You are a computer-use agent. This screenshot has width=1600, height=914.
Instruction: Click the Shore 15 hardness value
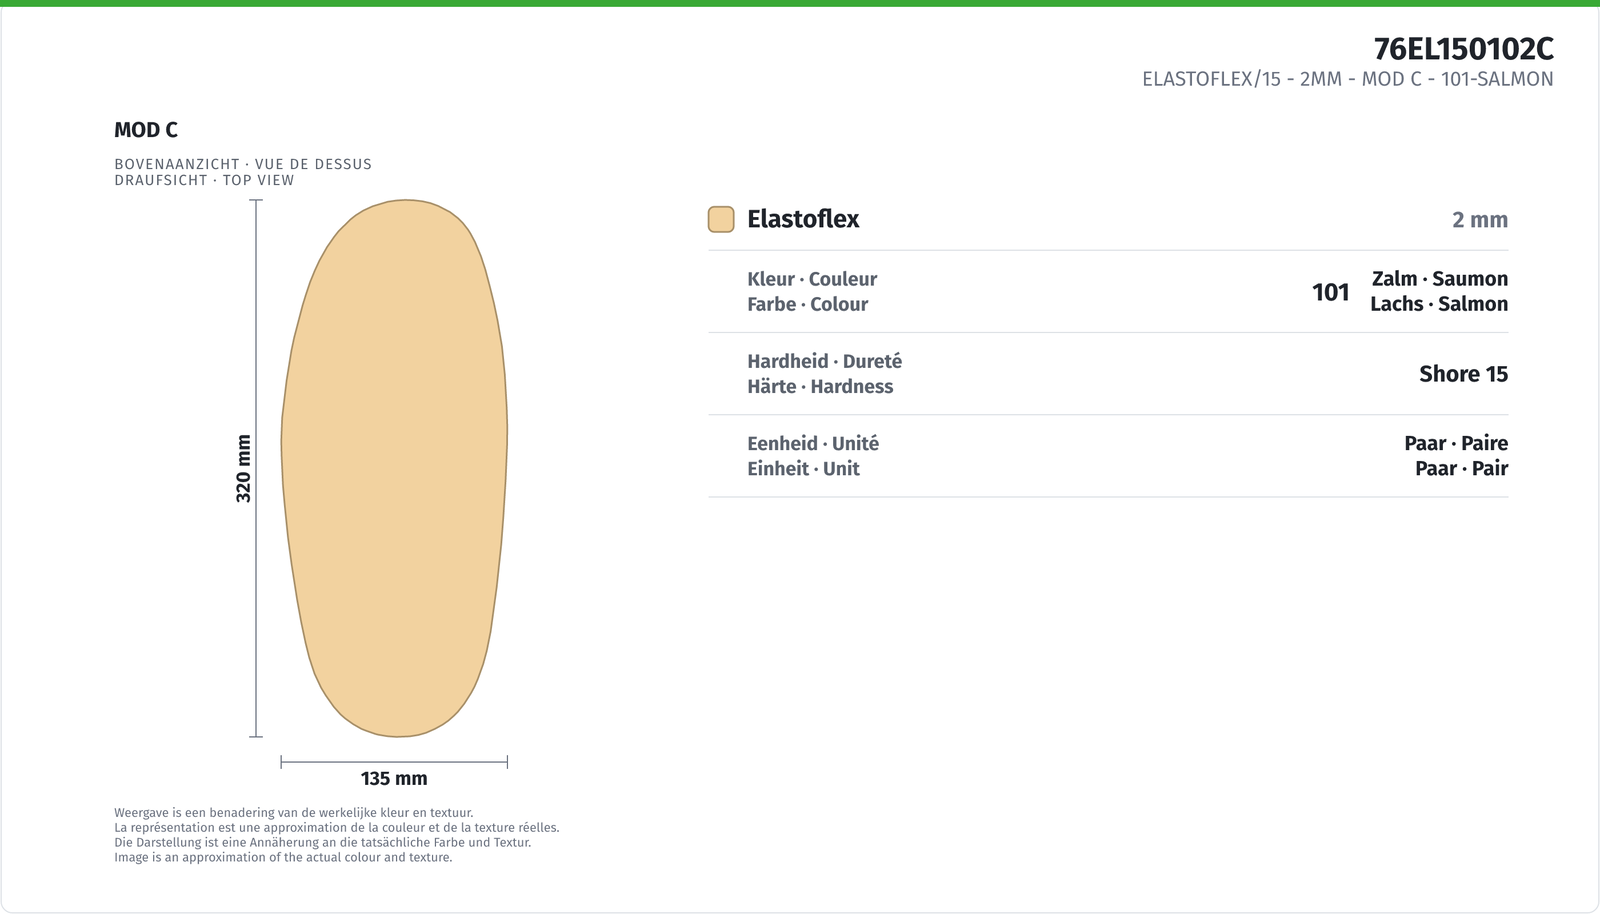(x=1463, y=374)
